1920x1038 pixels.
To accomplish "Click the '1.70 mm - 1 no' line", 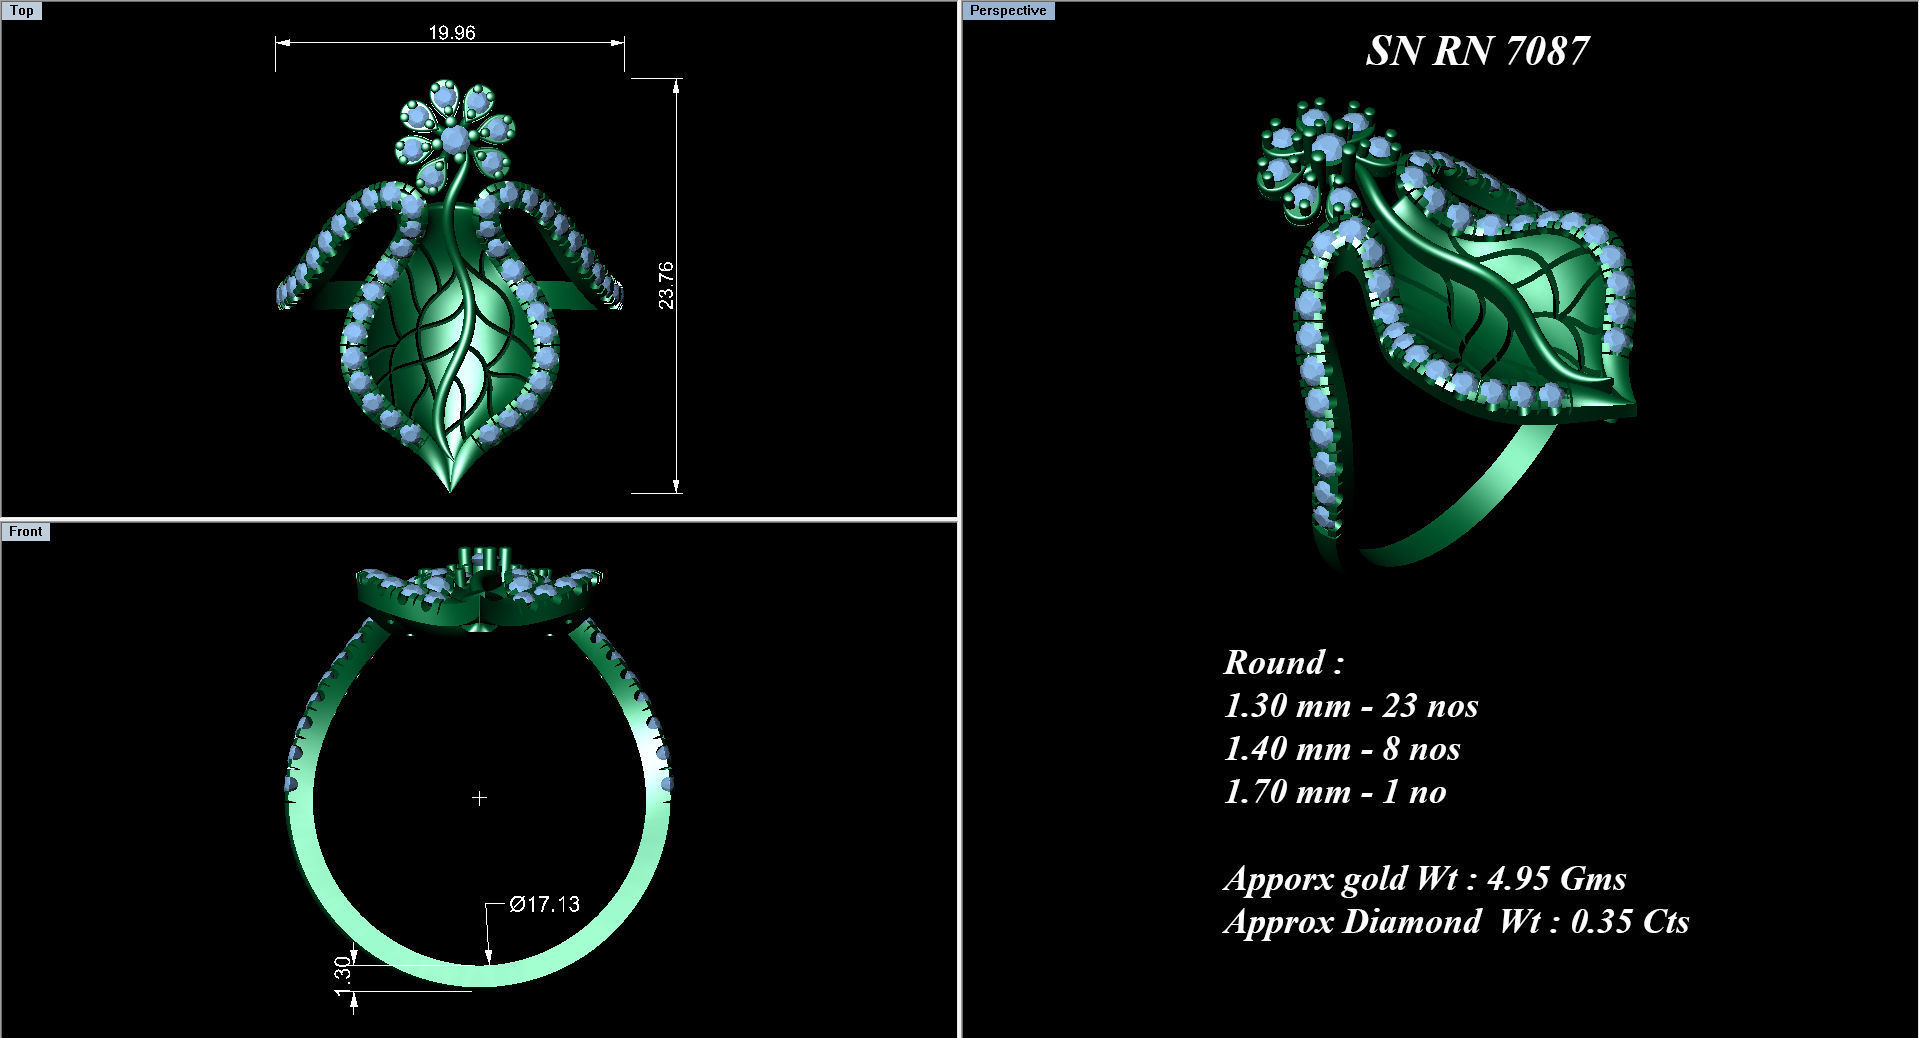I will [x=1335, y=792].
